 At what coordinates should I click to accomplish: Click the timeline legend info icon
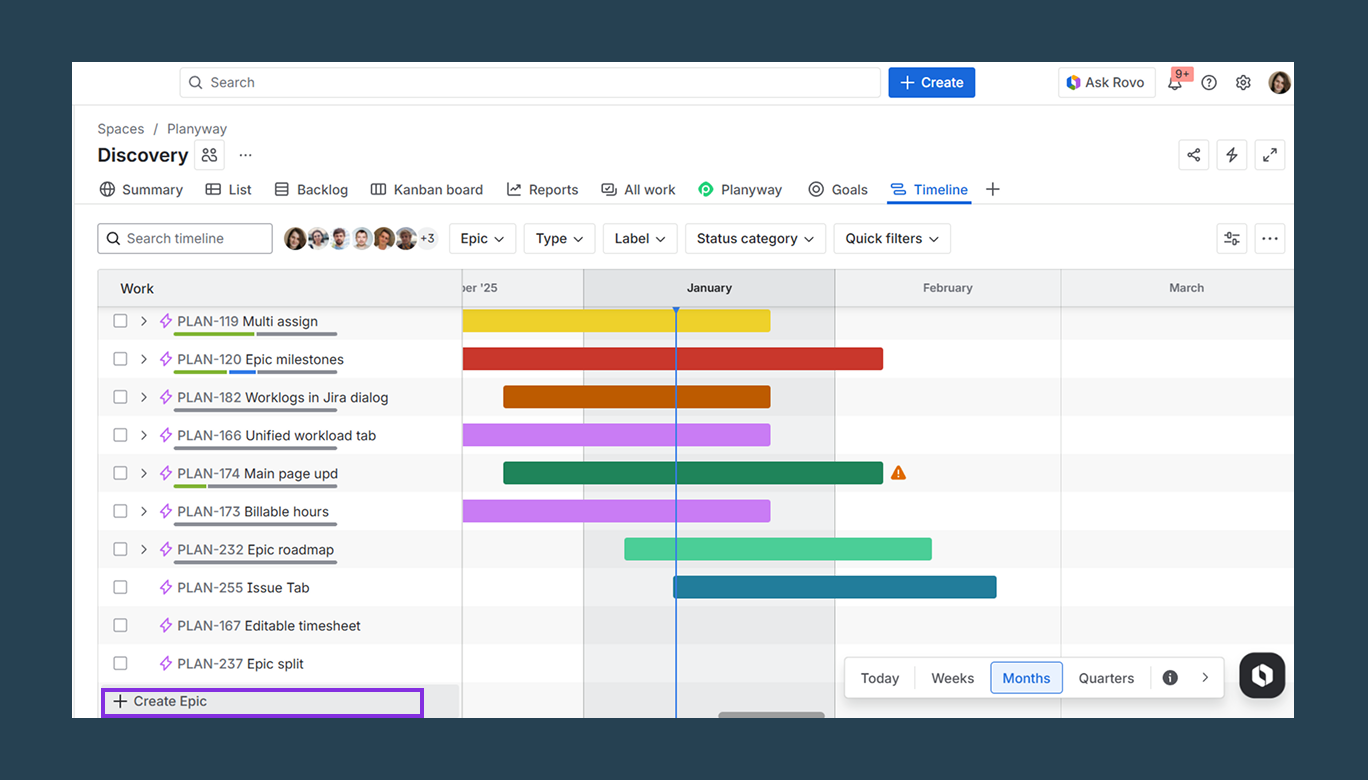pyautogui.click(x=1170, y=678)
